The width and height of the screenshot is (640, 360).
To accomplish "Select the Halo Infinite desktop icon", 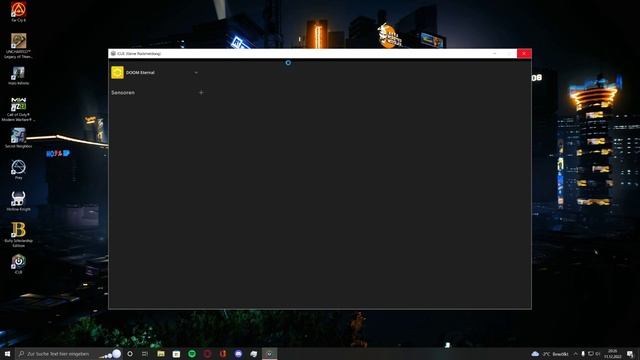I will (18, 76).
